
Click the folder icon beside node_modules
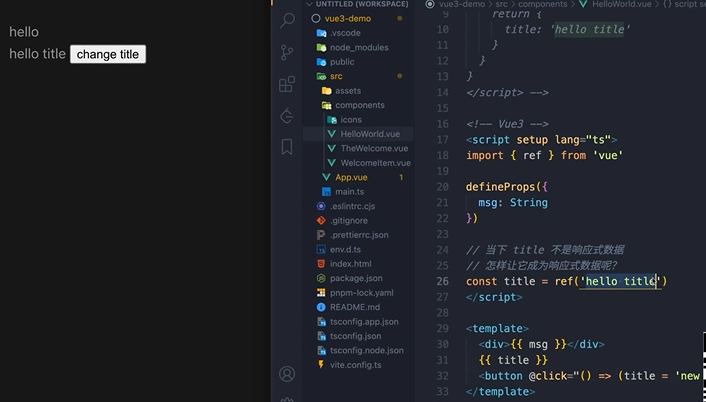321,47
